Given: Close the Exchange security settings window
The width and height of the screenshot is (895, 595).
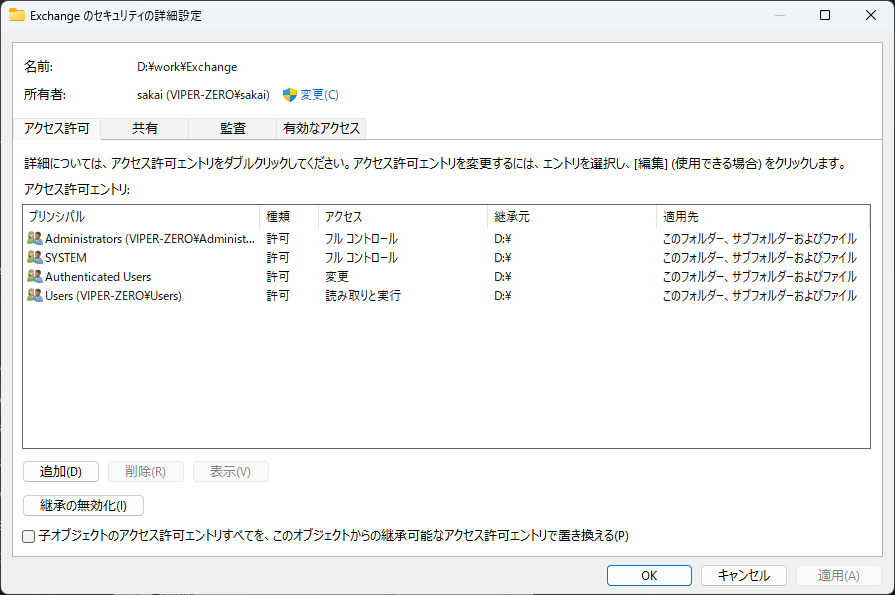Looking at the screenshot, I should coord(870,15).
